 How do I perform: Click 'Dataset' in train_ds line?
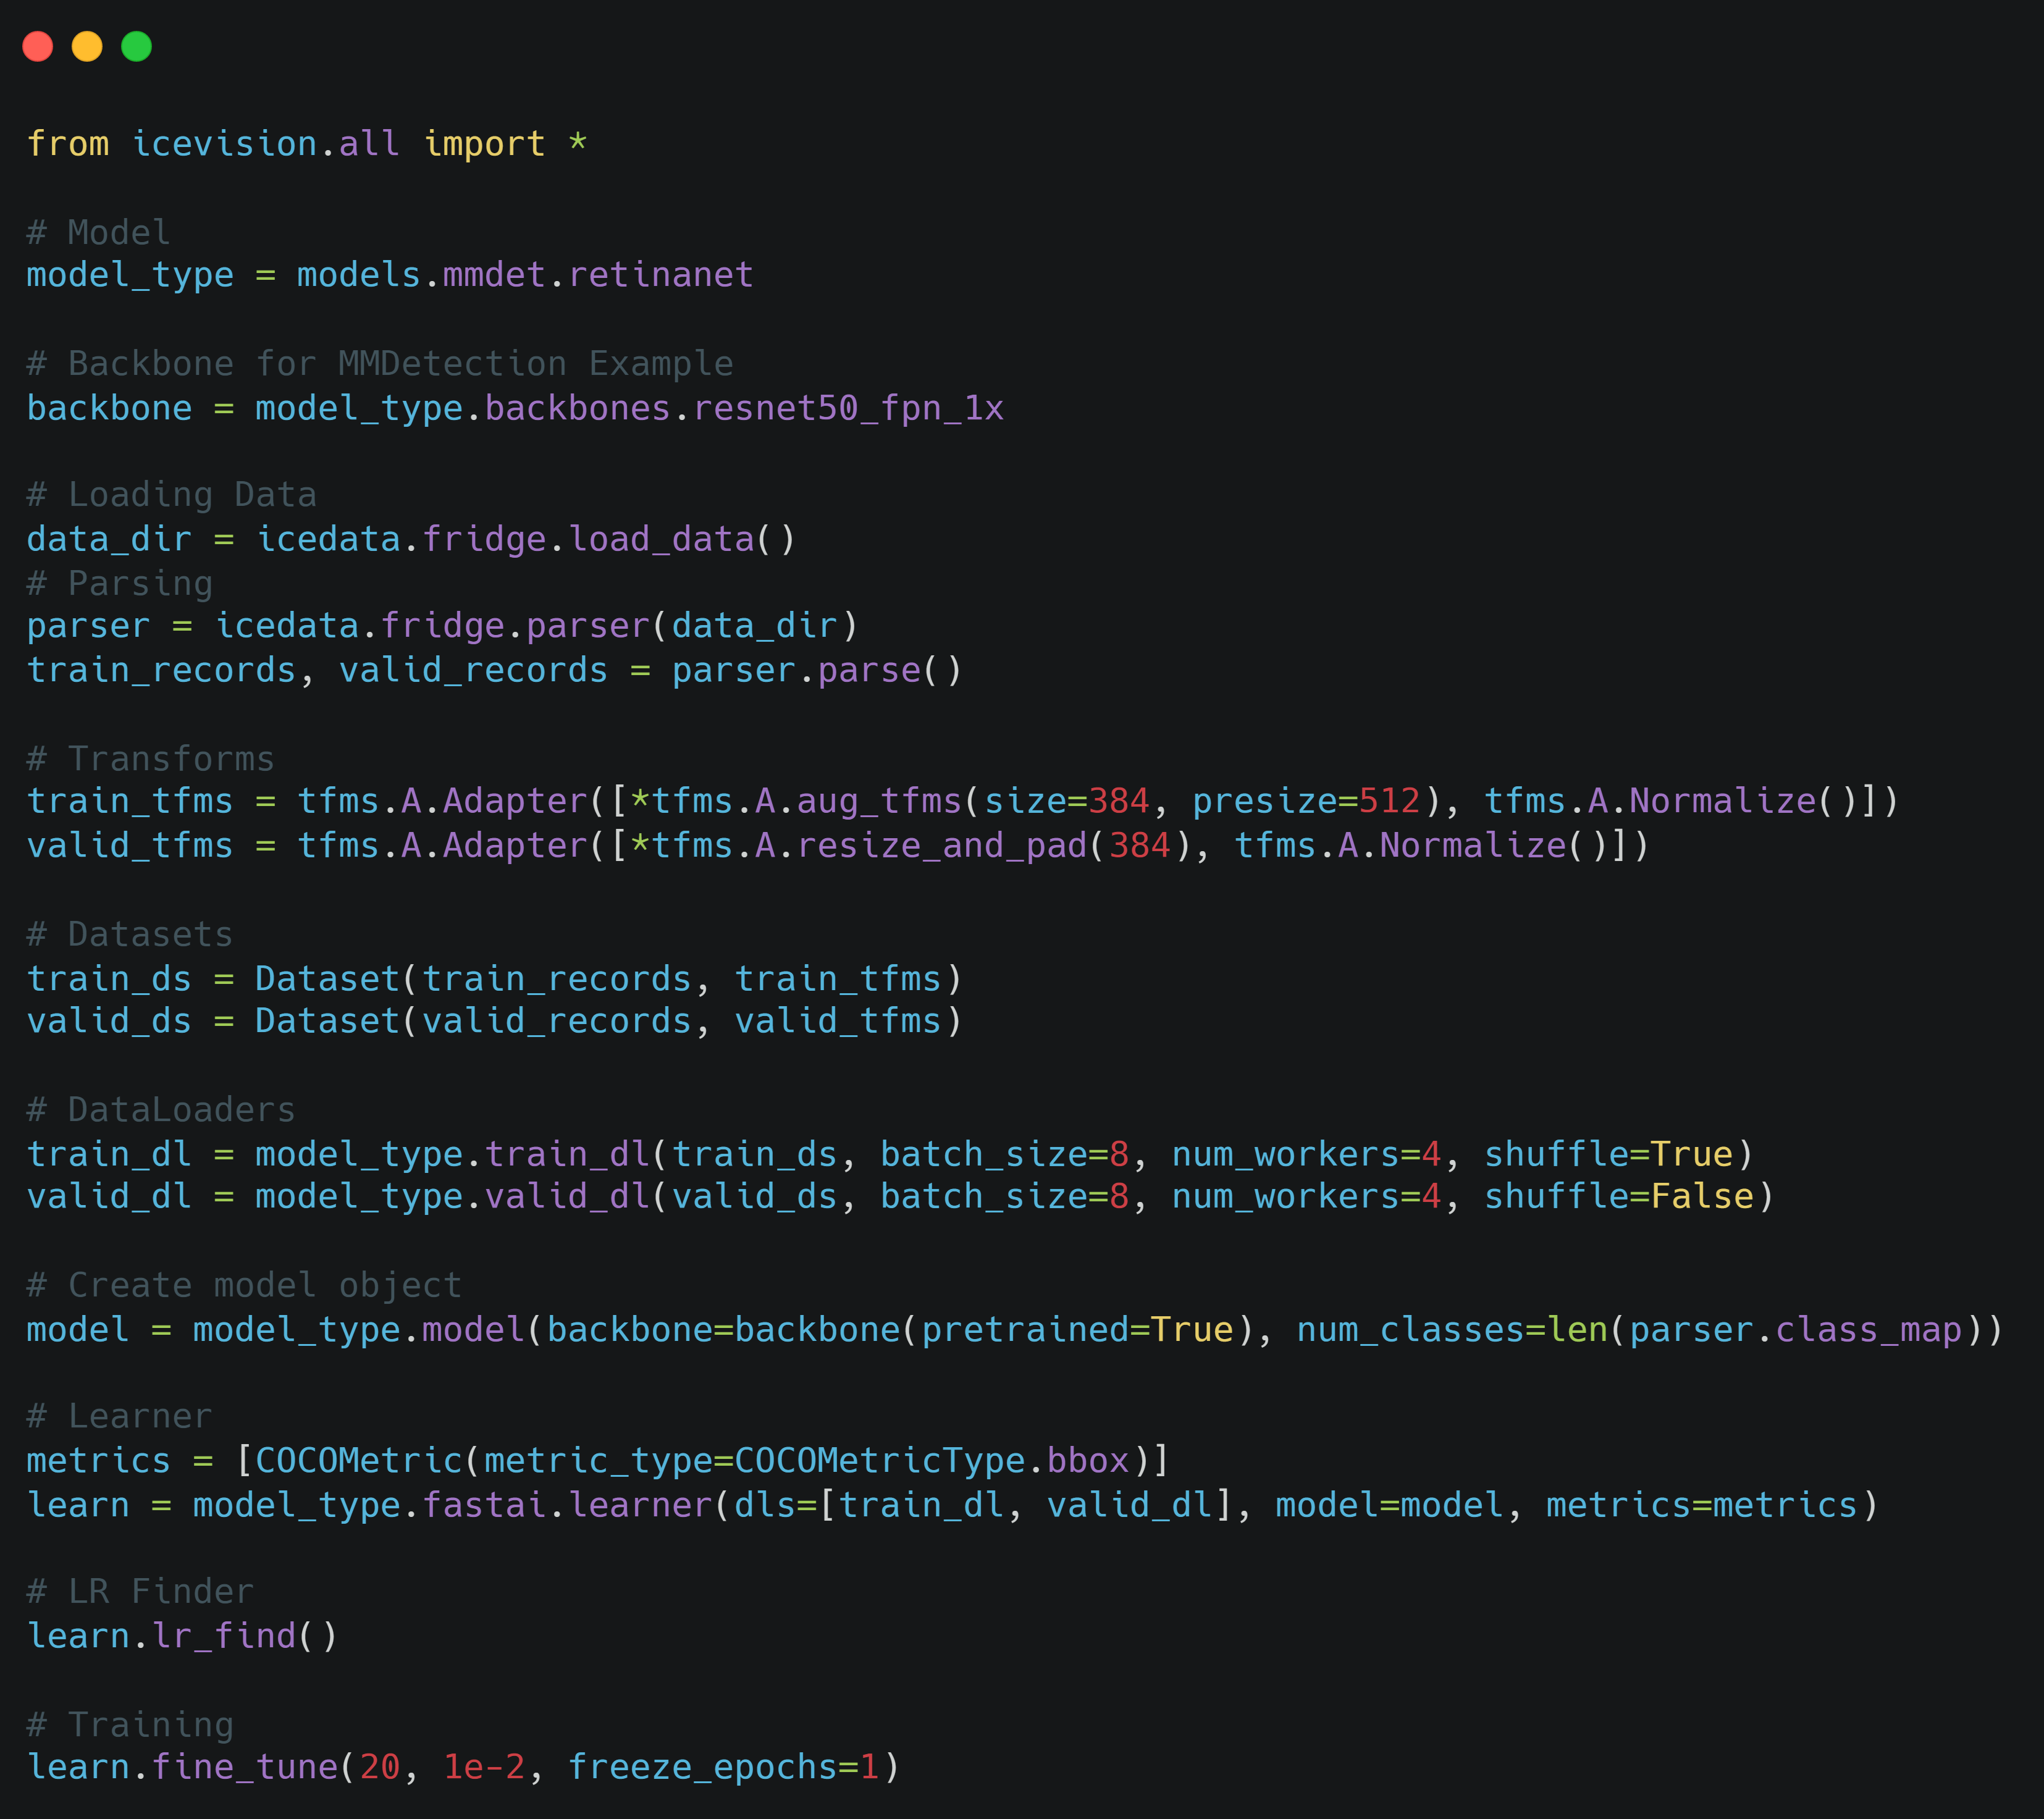[327, 978]
